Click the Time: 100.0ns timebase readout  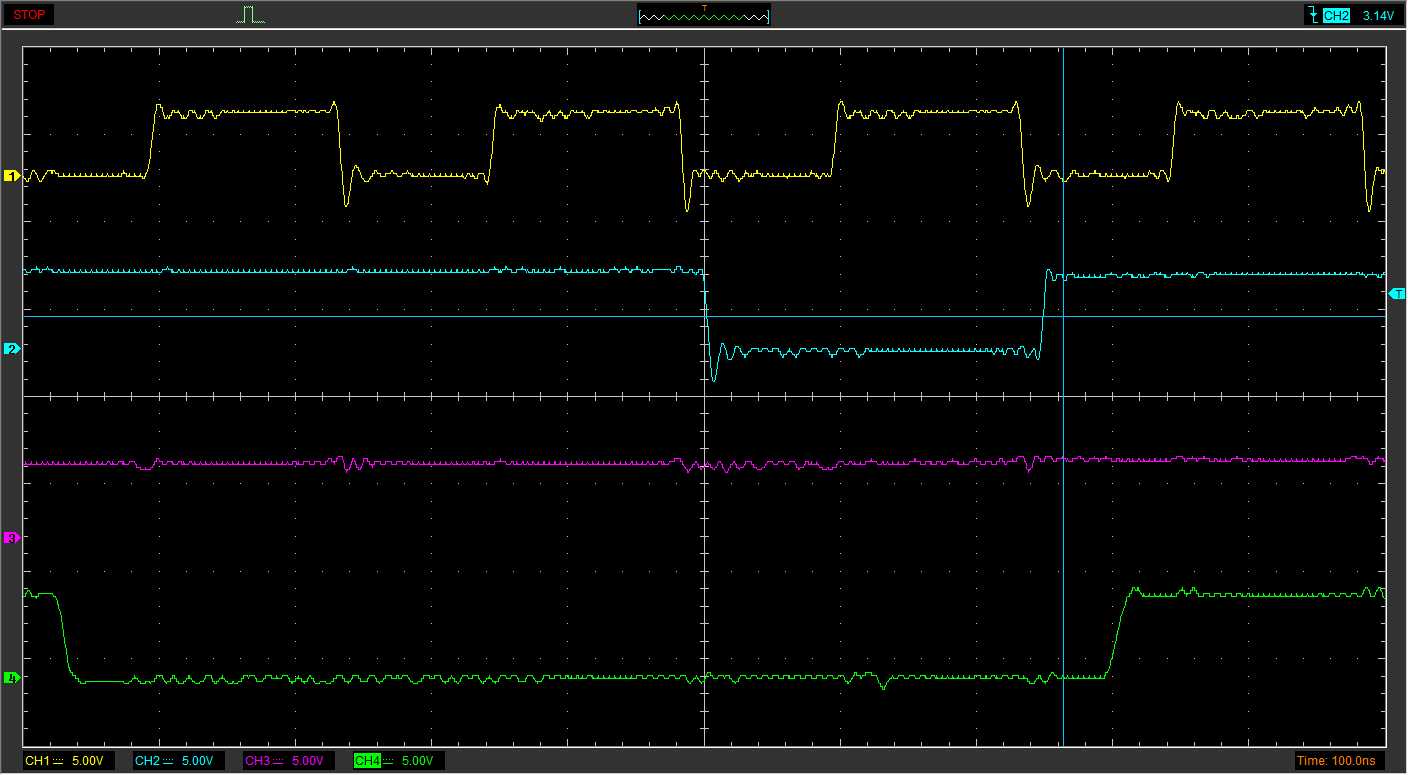coord(1336,761)
